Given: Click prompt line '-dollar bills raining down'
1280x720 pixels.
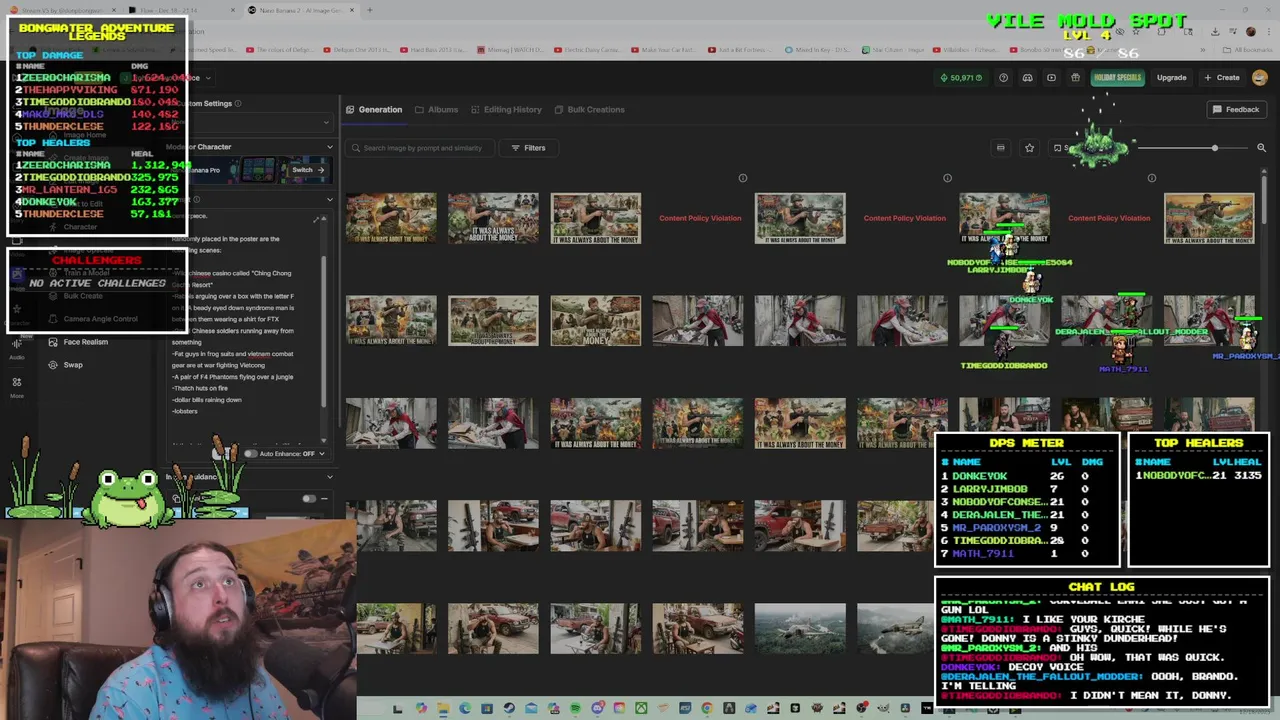Looking at the screenshot, I should 207,400.
